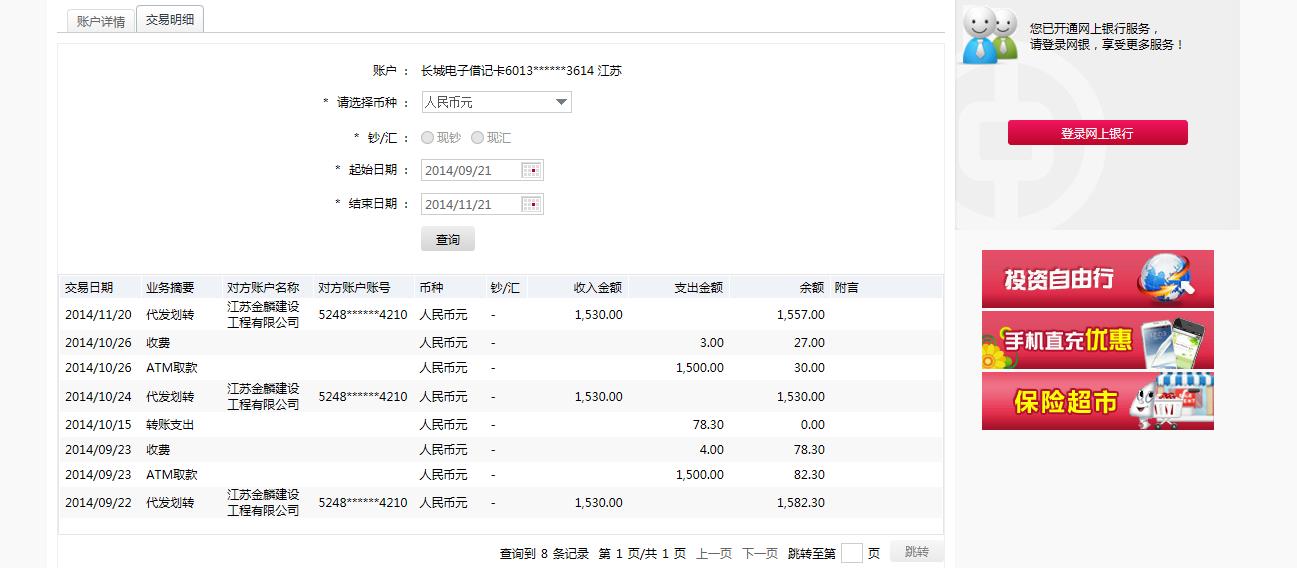Focus the page number jump input box
Screen dimensions: 1297x568
click(852, 553)
